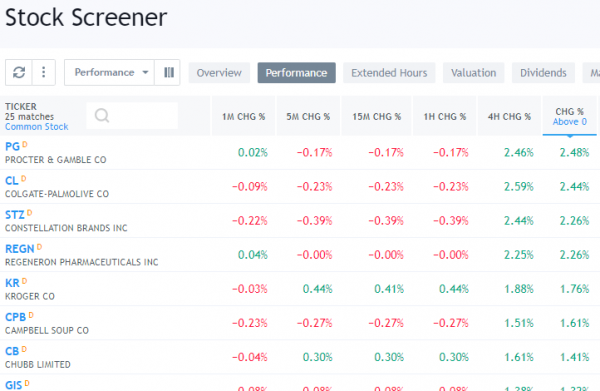This screenshot has width=600, height=391.
Task: Open the CL ticker link
Action: click(11, 181)
